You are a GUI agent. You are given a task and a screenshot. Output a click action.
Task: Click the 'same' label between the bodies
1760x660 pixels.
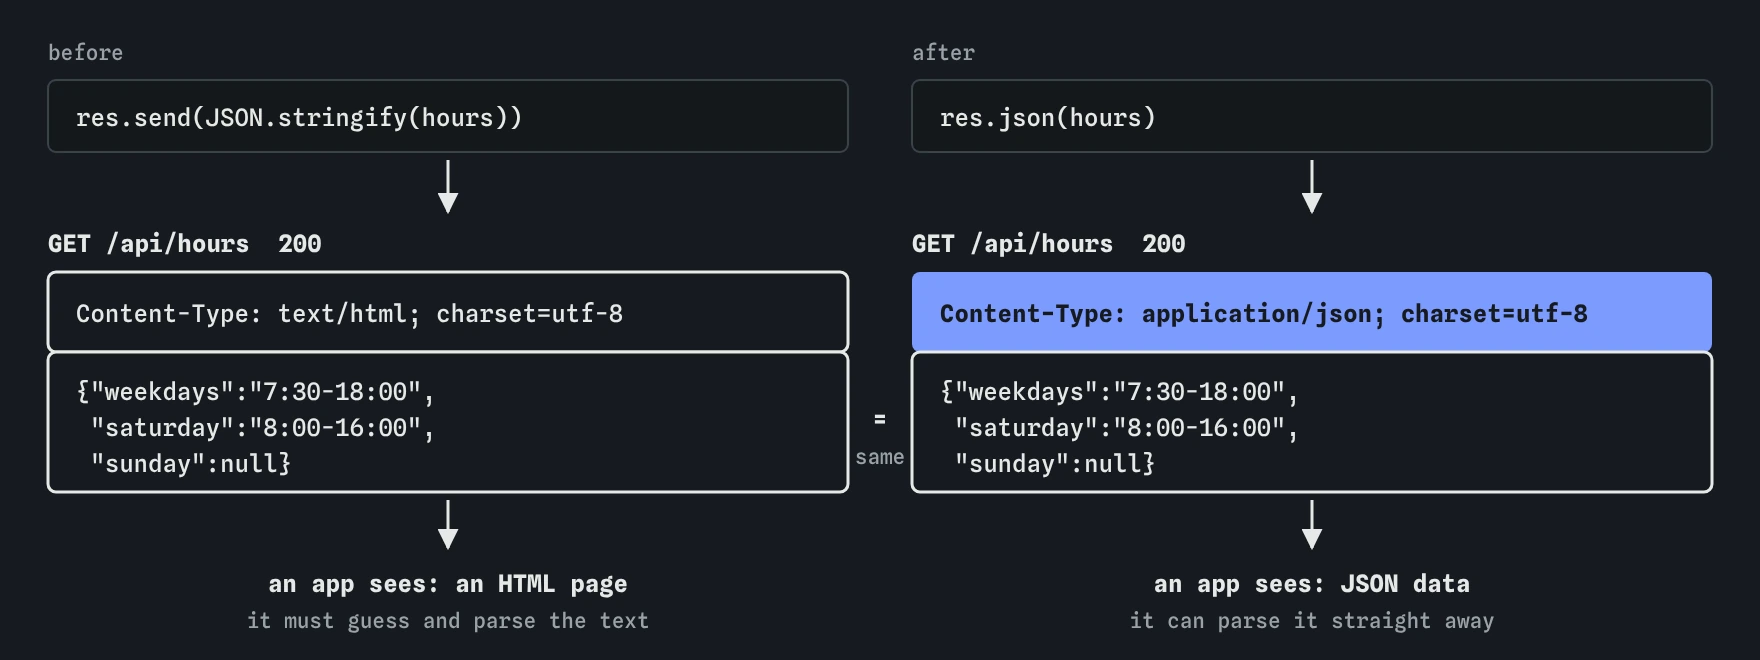(x=880, y=457)
